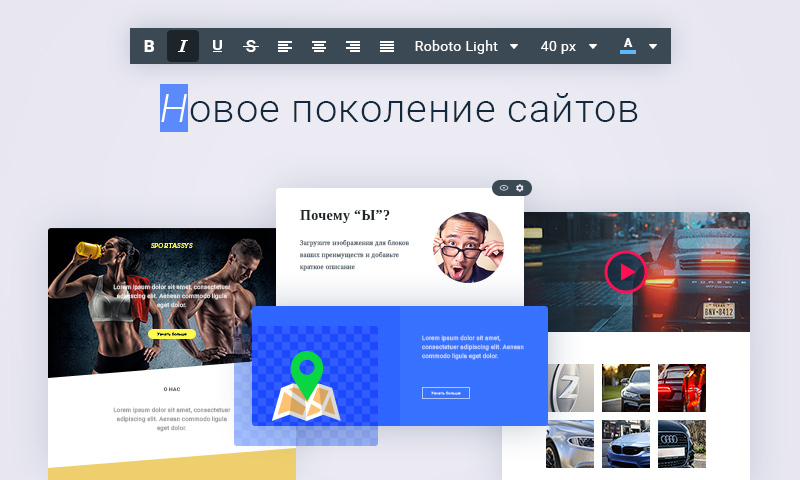
Task: Justify the text alignment
Action: pyautogui.click(x=387, y=46)
